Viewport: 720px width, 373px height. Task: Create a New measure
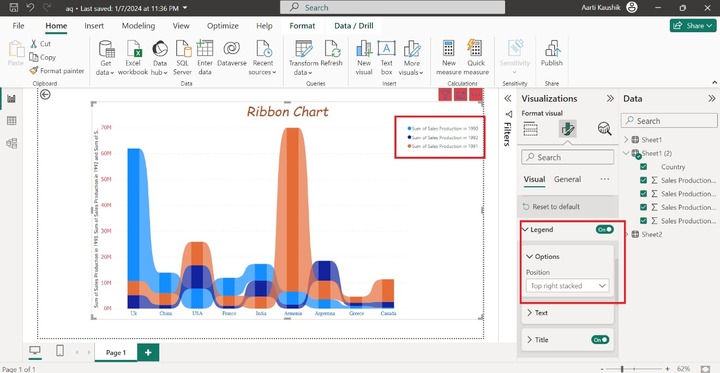pyautogui.click(x=449, y=57)
